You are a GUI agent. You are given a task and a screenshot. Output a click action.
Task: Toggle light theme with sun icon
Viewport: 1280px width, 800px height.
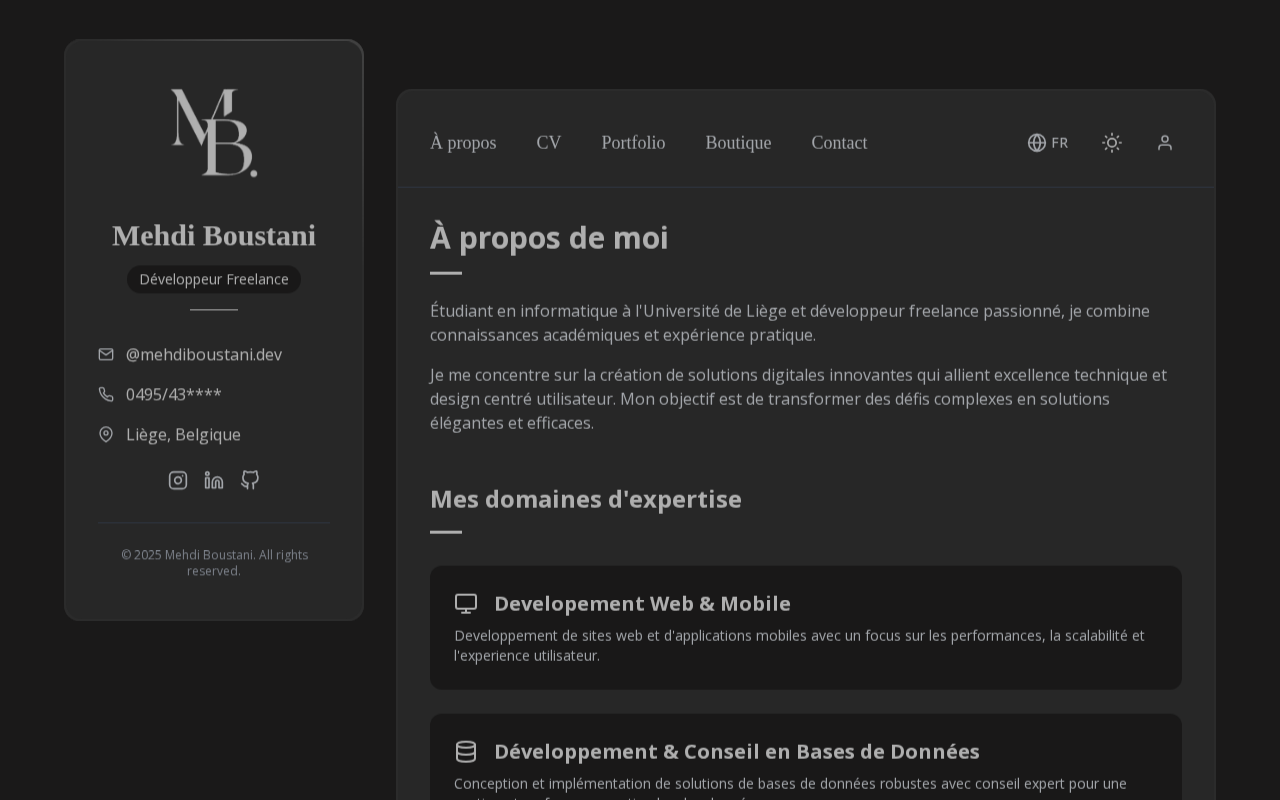[x=1112, y=143]
